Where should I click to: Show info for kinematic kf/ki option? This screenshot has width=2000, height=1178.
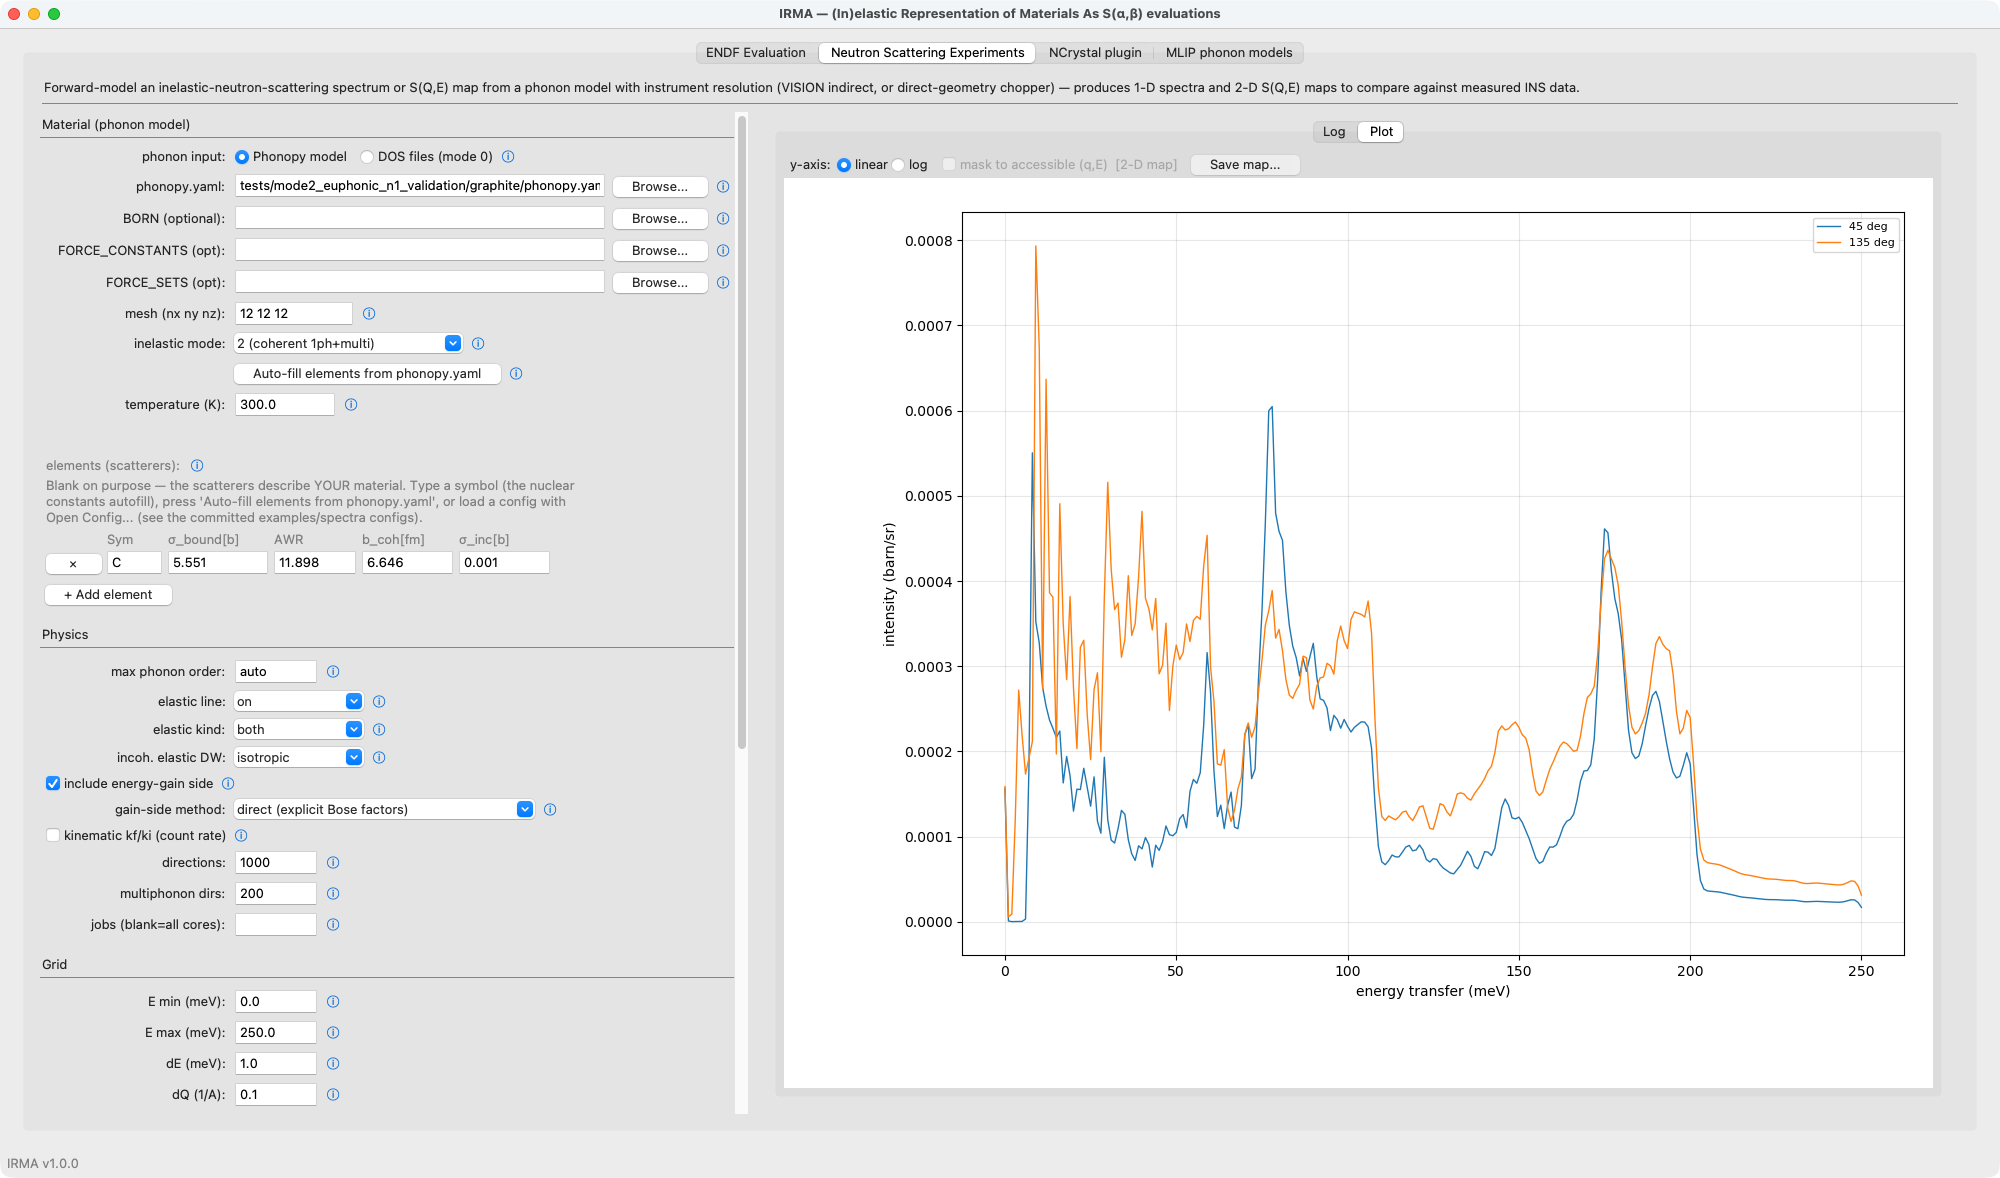pyautogui.click(x=241, y=836)
